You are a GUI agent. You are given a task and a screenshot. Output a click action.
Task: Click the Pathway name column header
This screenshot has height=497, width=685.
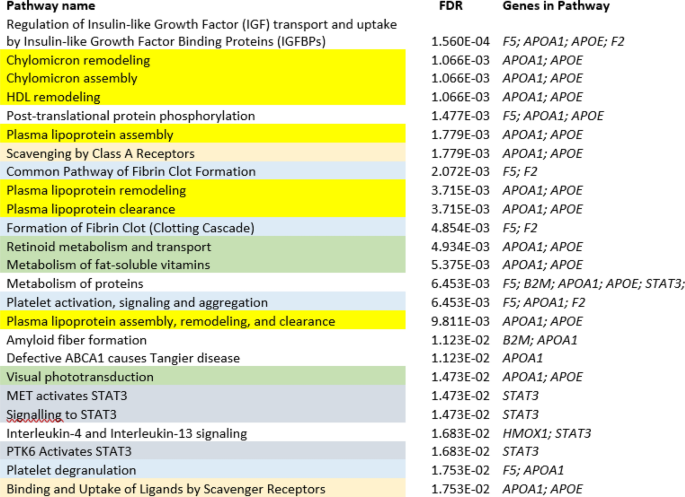point(51,6)
